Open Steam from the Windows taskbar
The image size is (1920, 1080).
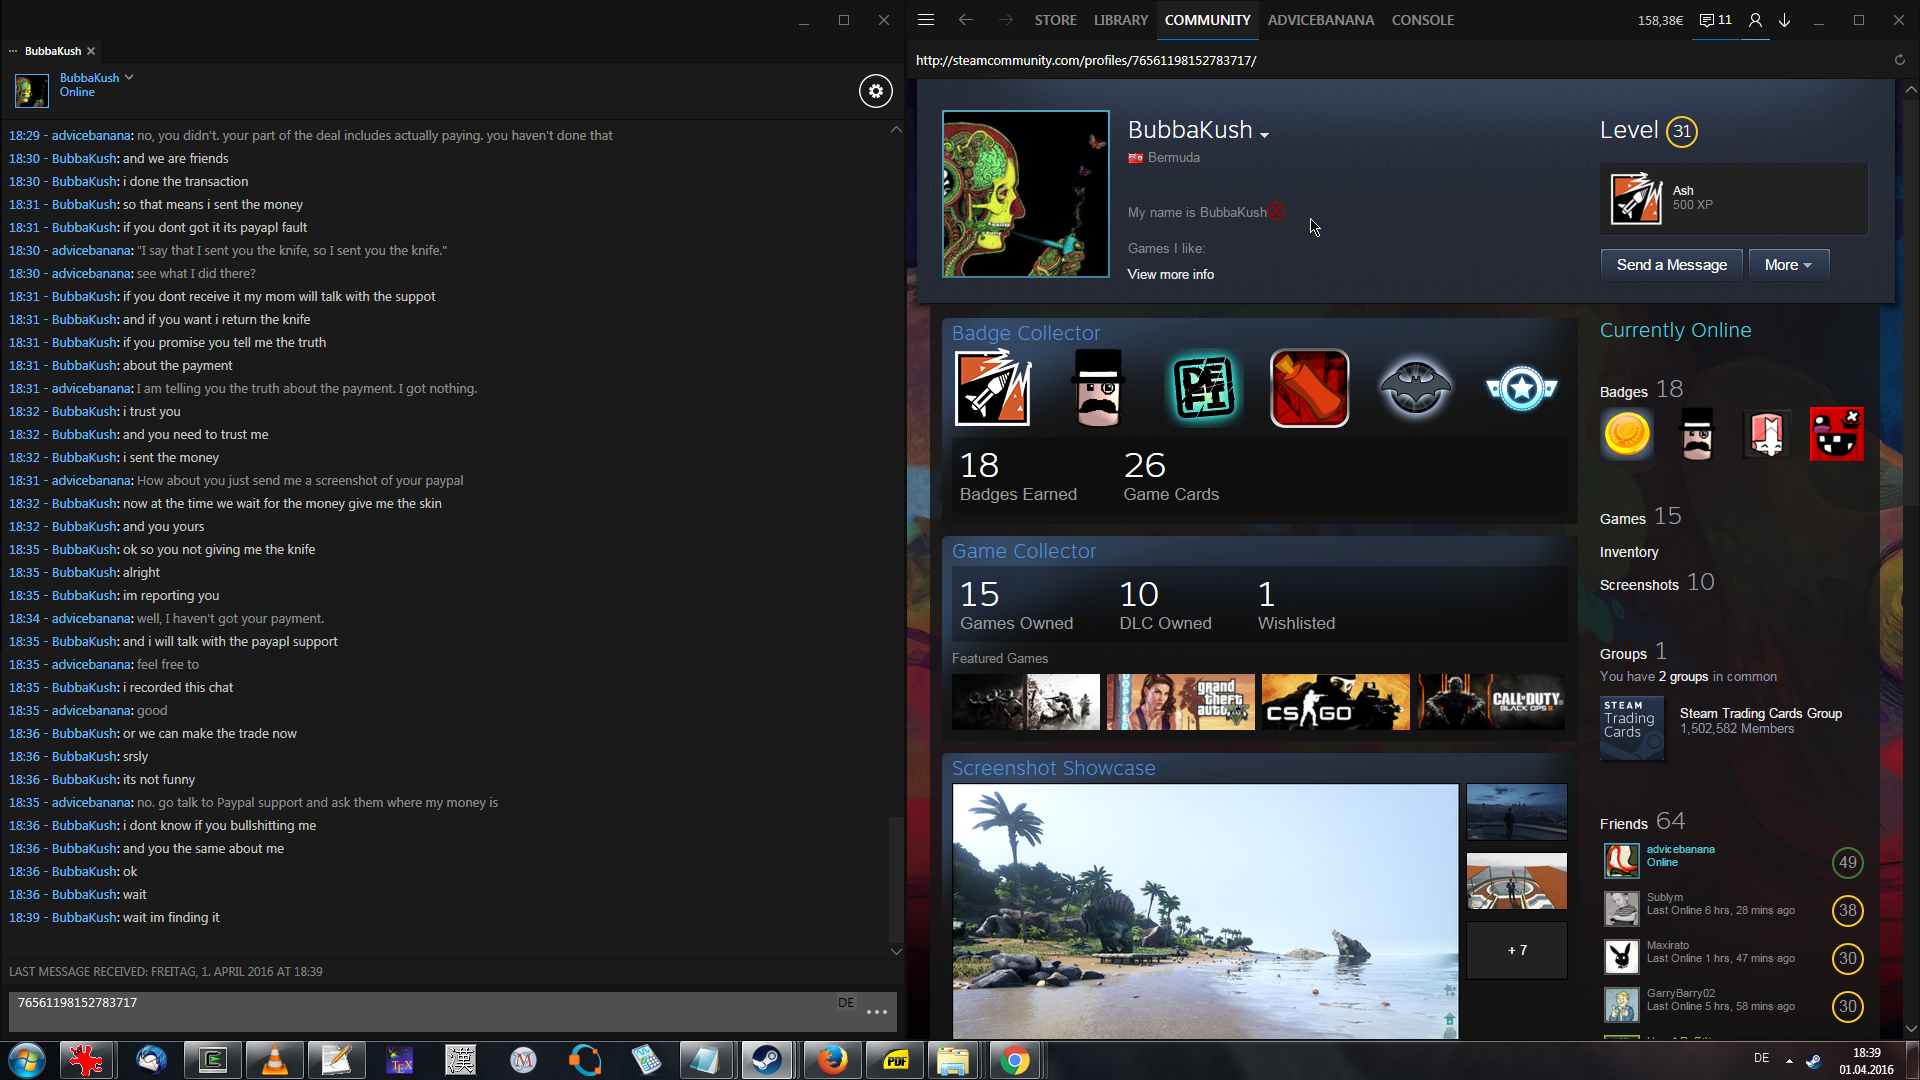point(767,1060)
